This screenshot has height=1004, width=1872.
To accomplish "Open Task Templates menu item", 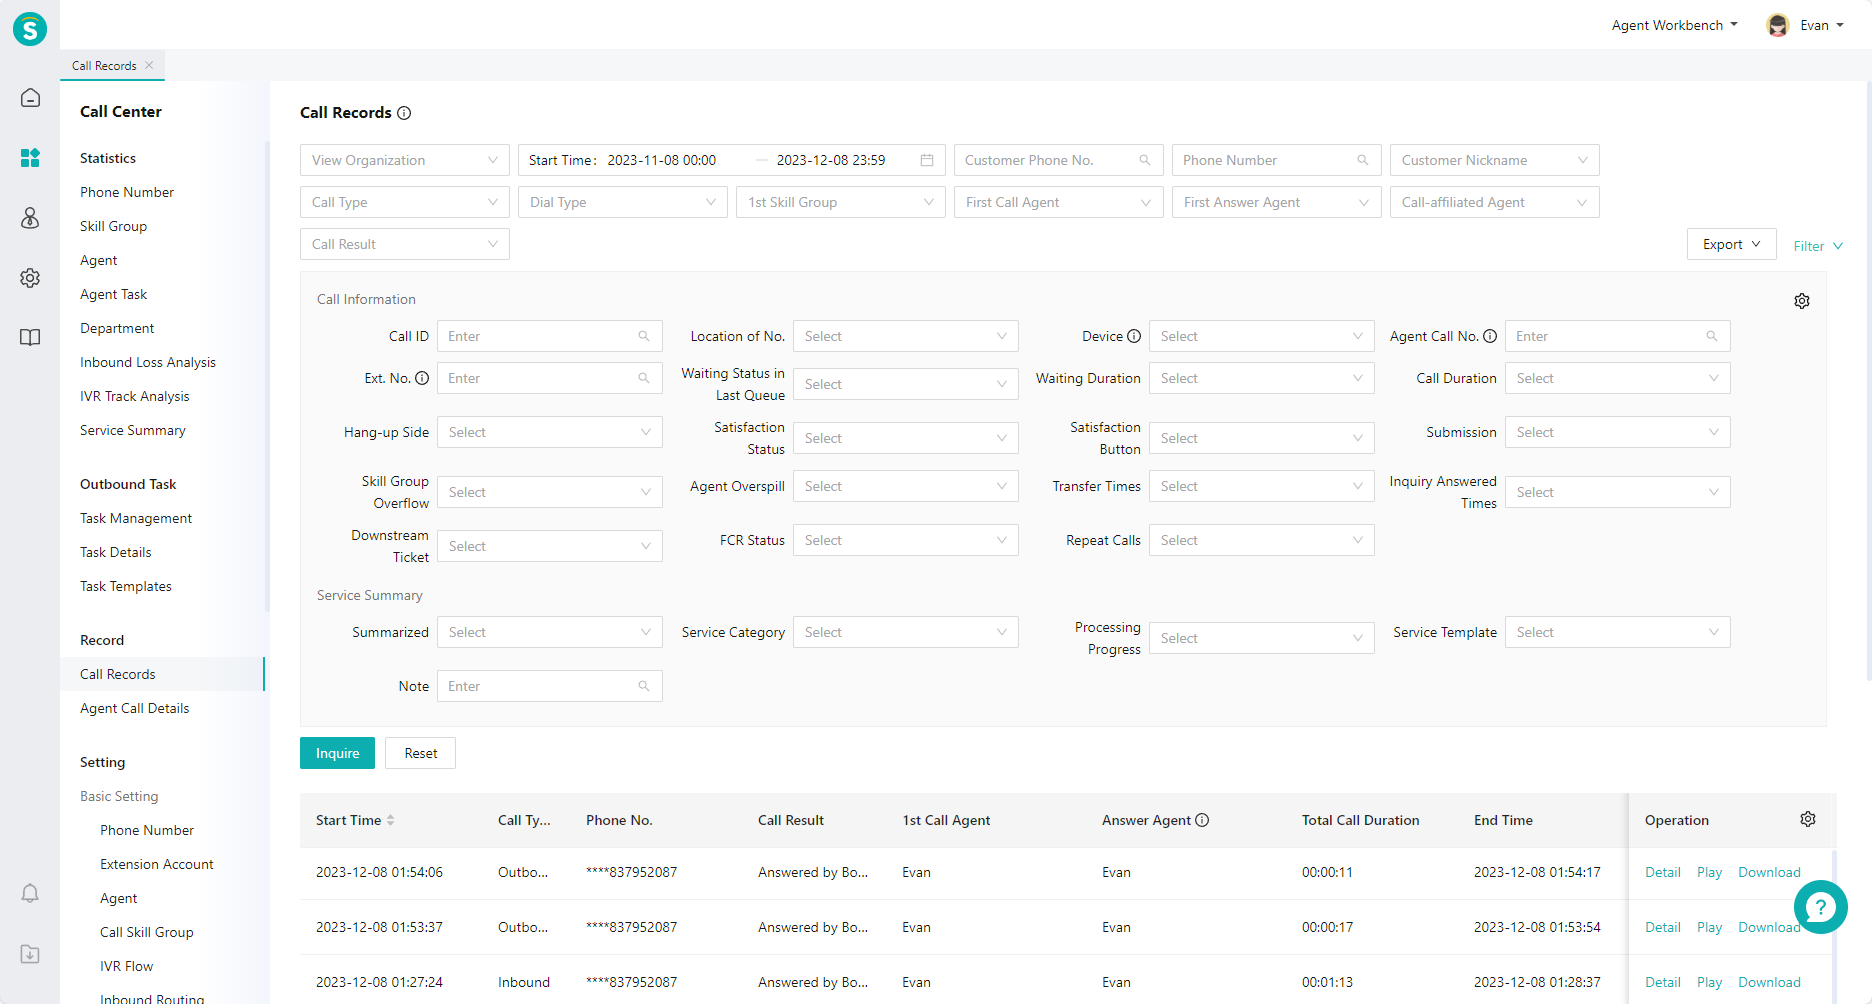I will (126, 586).
